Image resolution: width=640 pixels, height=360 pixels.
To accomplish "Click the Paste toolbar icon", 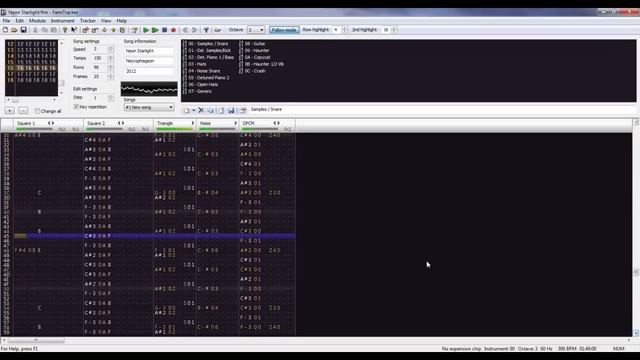I will 53,30.
